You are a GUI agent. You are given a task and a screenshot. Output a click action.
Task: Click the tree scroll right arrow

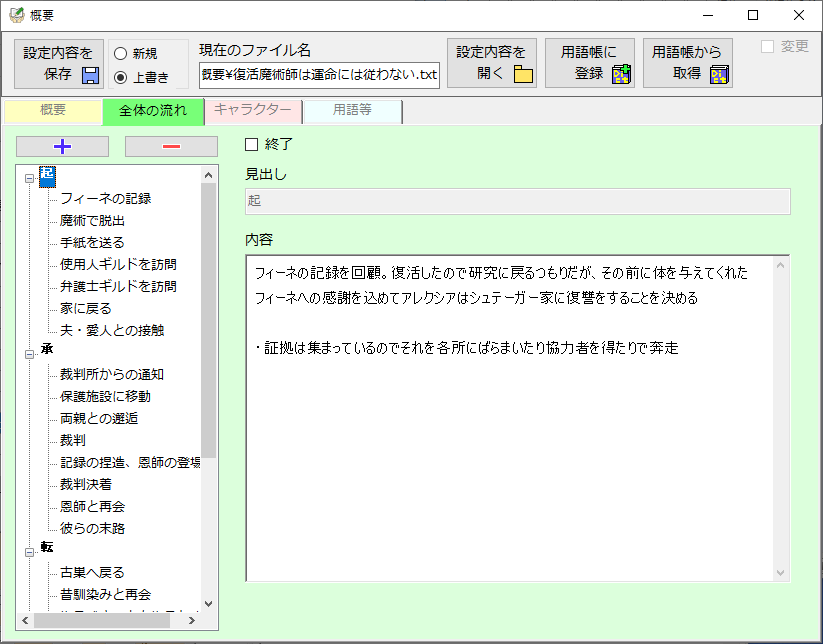coord(192,620)
